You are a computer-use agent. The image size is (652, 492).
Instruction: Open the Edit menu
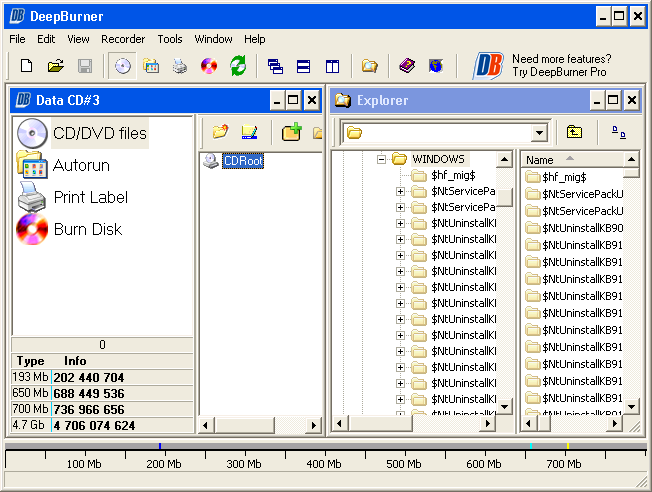tap(46, 39)
